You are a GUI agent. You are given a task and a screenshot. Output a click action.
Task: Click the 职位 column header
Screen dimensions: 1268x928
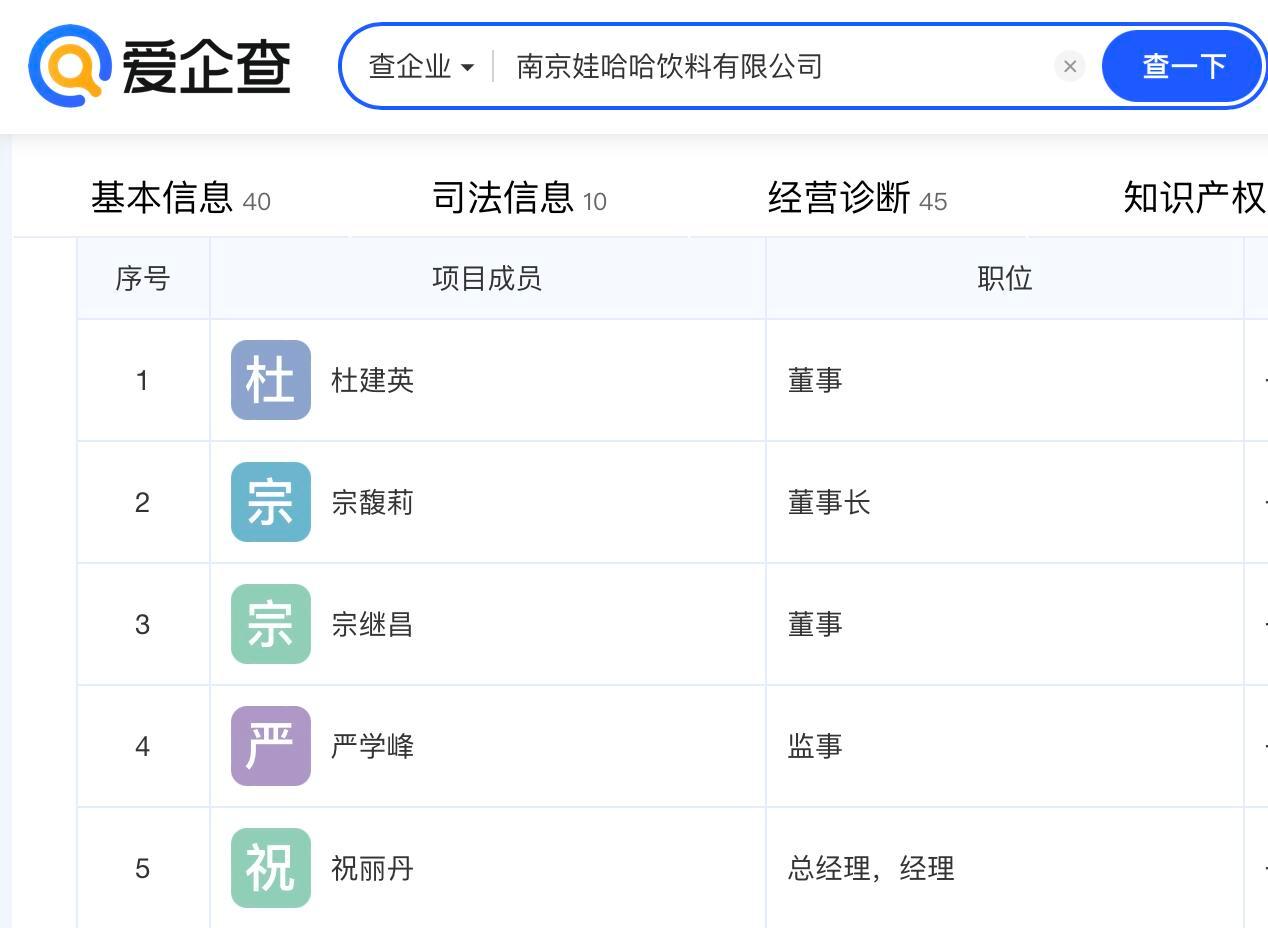coord(1004,278)
